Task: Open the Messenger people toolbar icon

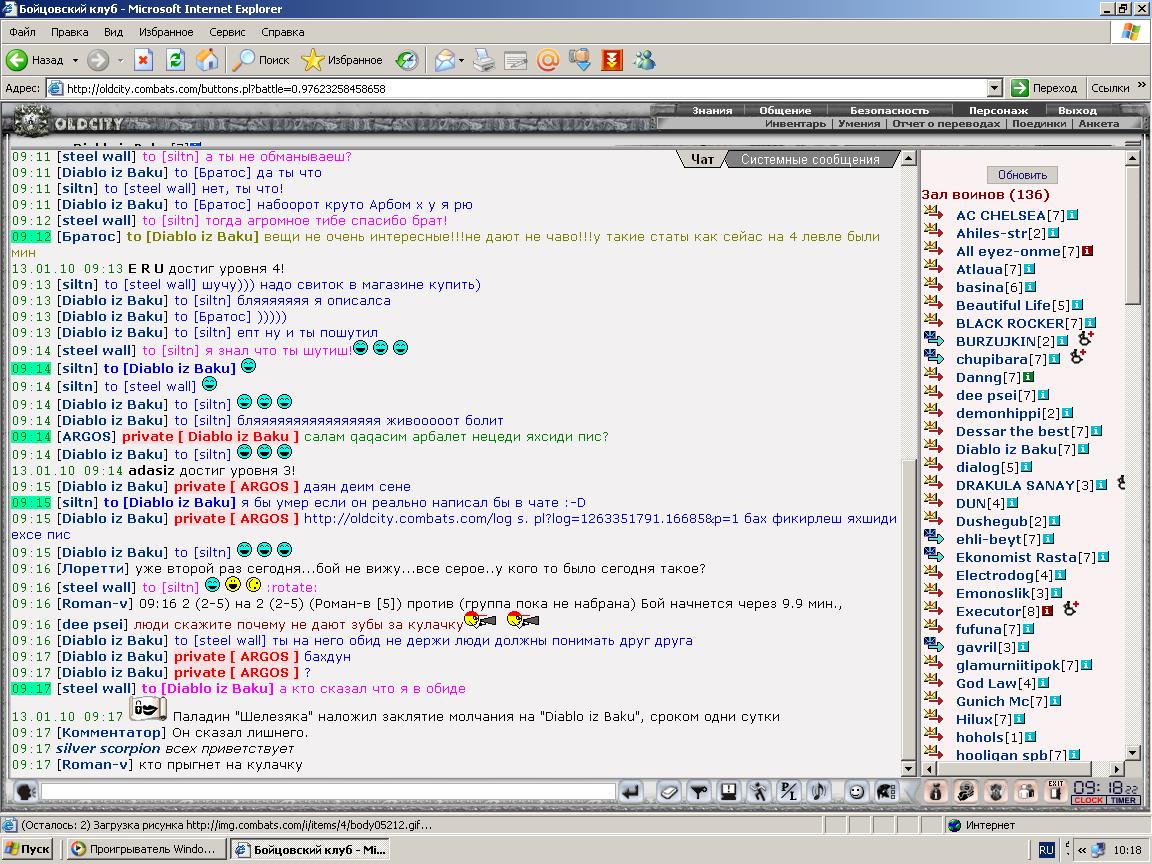Action: pos(644,60)
